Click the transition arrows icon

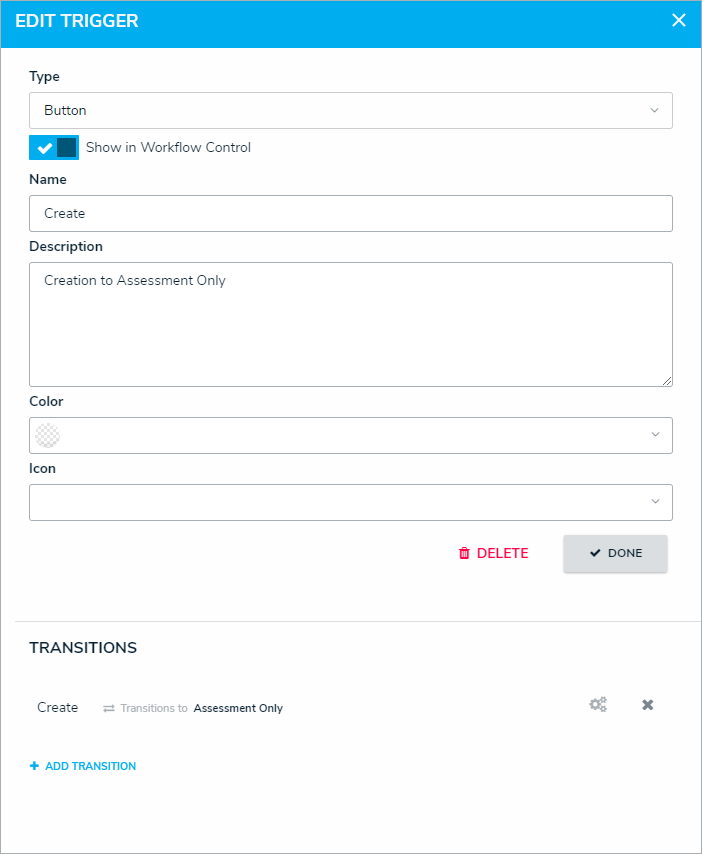pyautogui.click(x=109, y=708)
